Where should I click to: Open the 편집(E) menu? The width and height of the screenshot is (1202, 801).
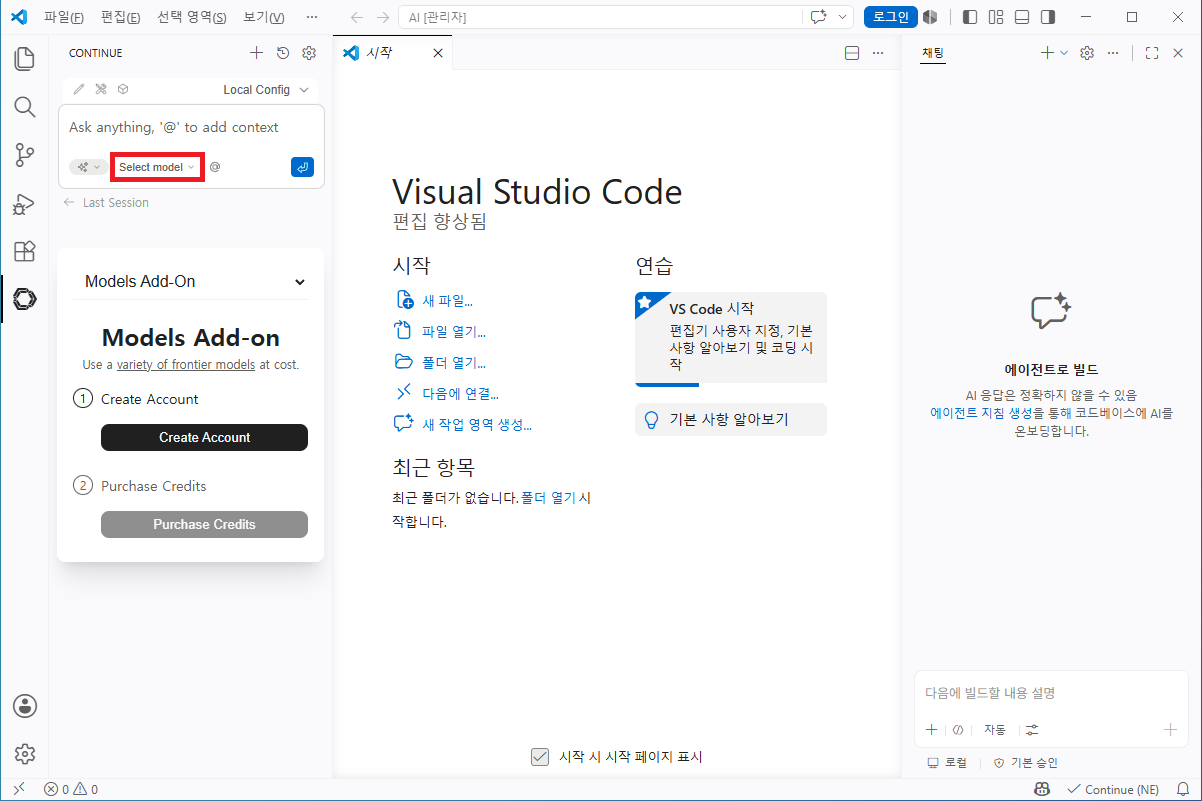coord(120,17)
